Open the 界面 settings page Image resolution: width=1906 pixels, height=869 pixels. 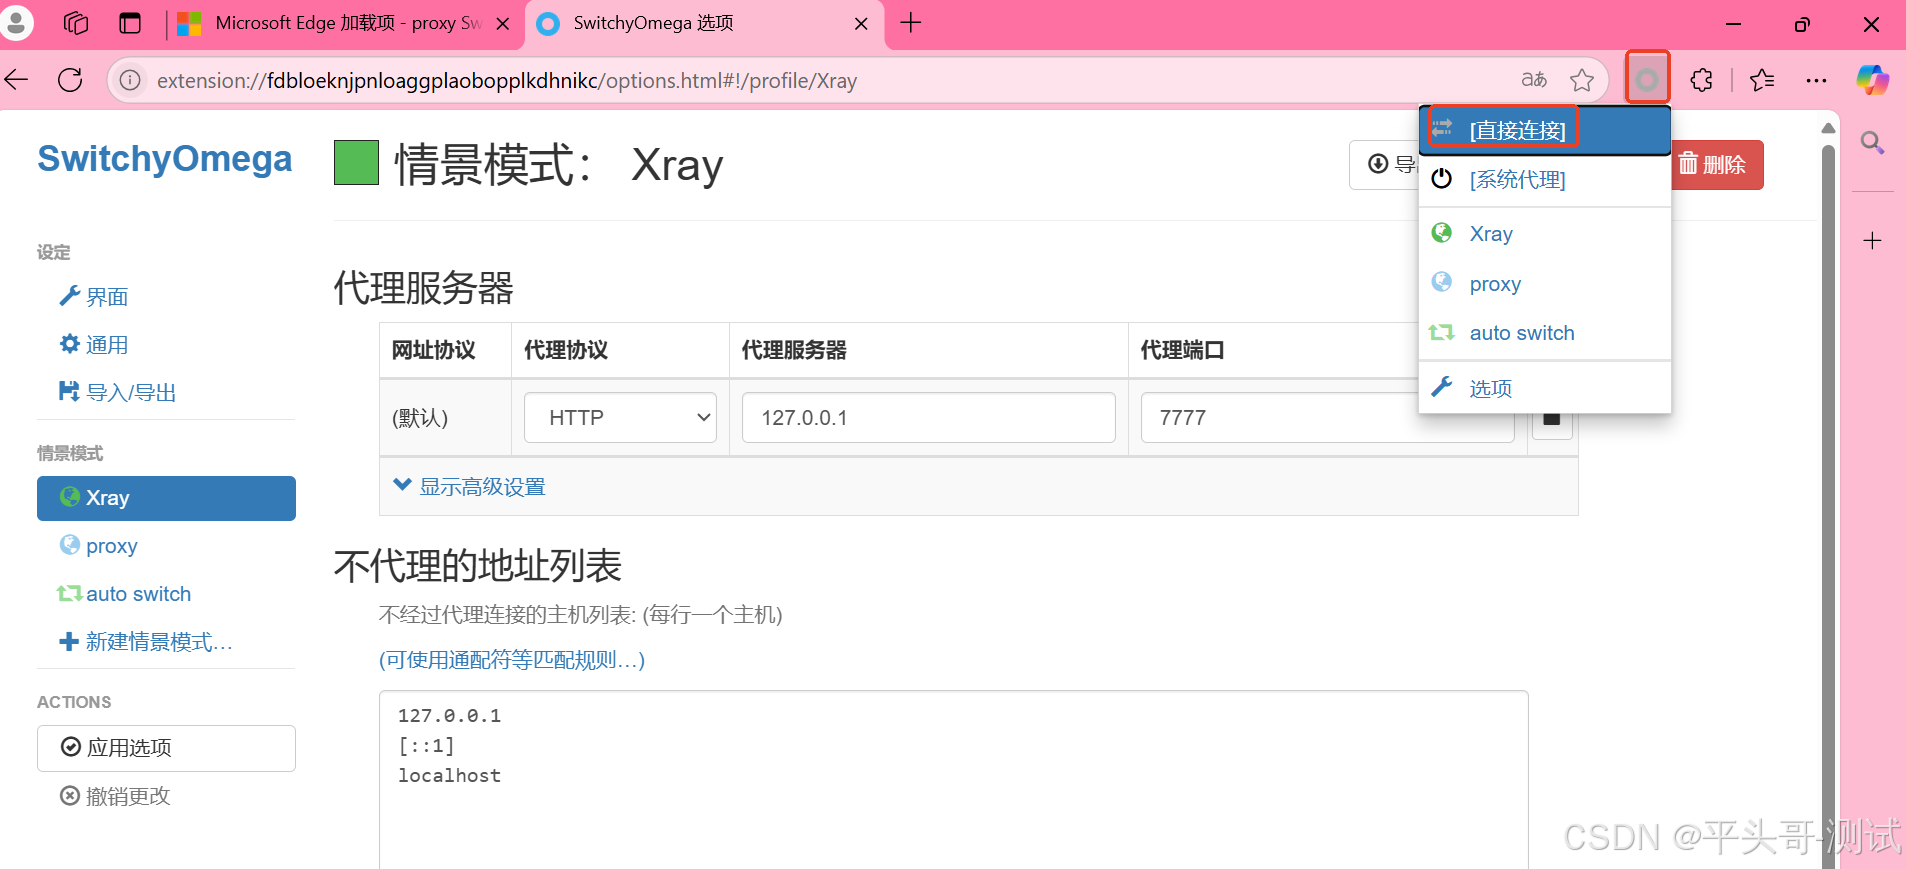94,297
